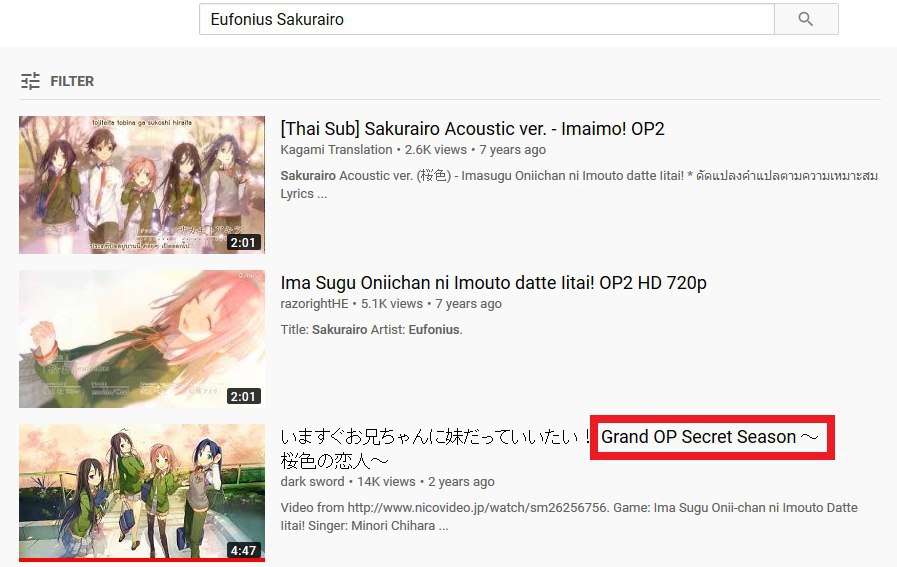Click the 2:01 duration badge on second video

[243, 396]
